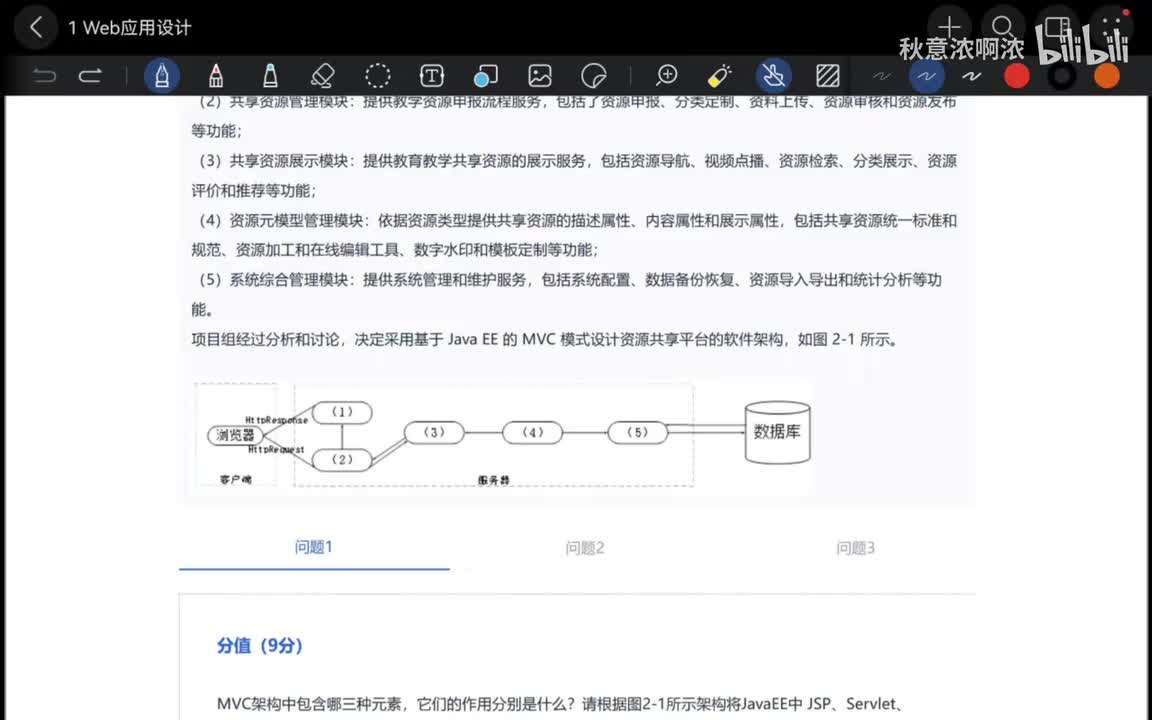Click diagram node (2)
The image size is (1152, 720).
342,459
